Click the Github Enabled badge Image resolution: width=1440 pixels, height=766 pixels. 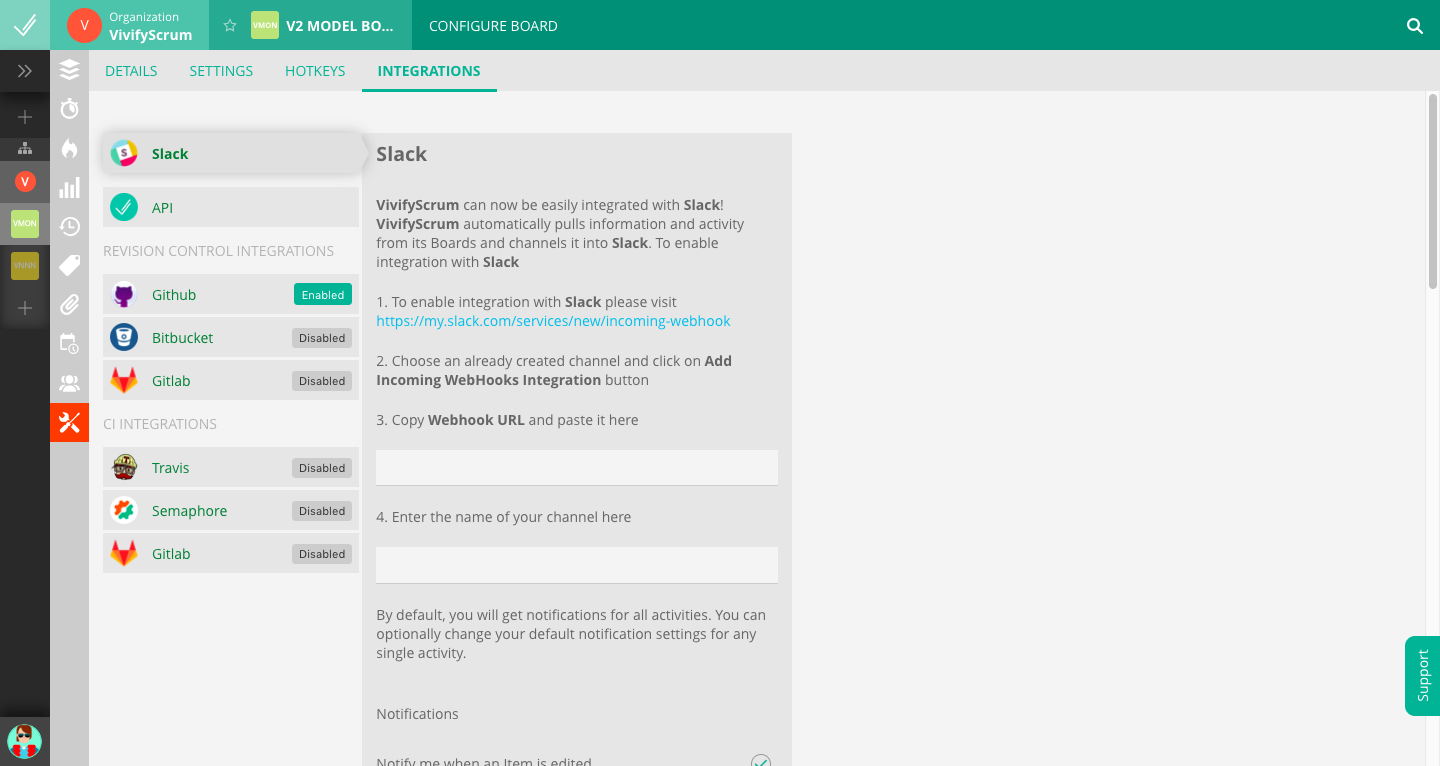(323, 295)
